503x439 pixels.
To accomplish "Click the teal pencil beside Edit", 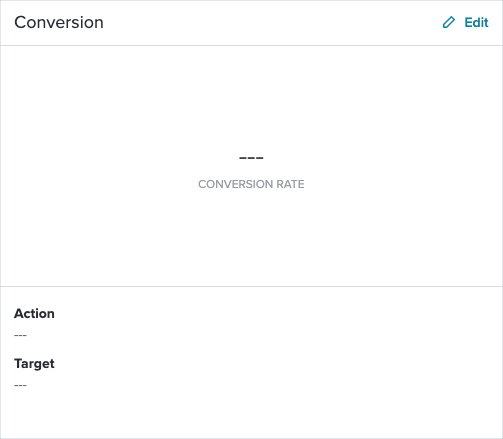I will click(x=449, y=22).
